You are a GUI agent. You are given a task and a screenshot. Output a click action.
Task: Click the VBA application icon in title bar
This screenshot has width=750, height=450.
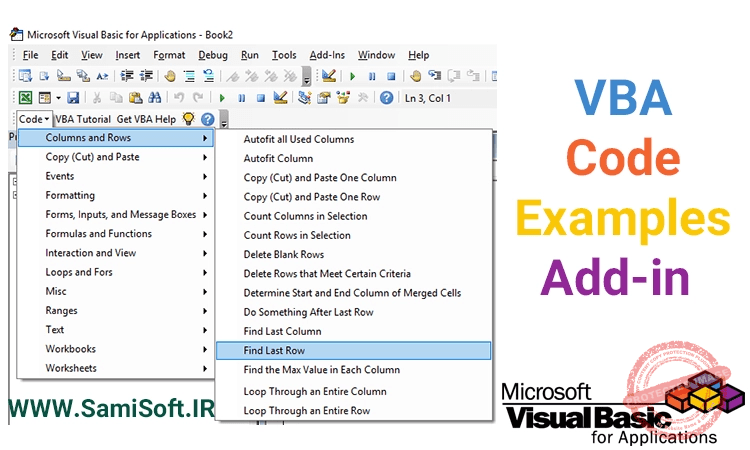(x=16, y=34)
